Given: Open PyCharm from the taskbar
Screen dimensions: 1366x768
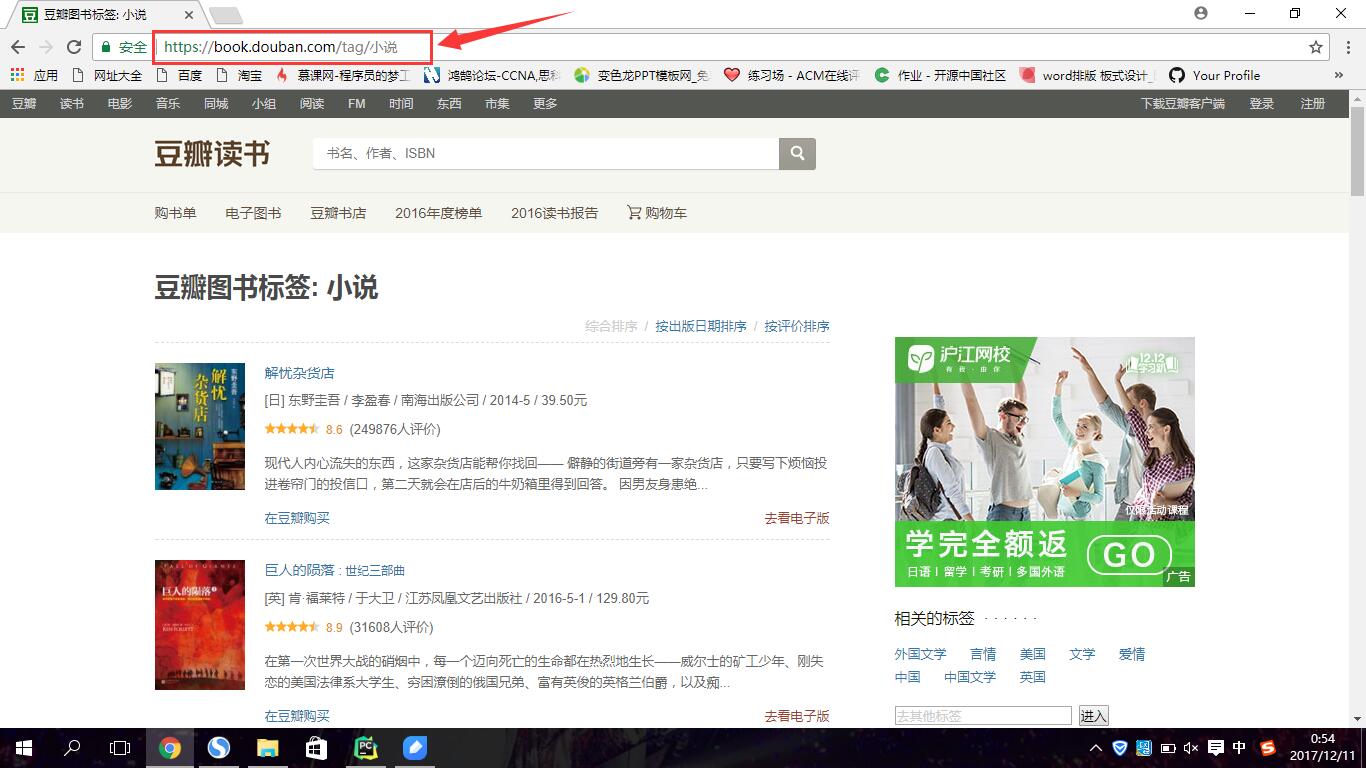Looking at the screenshot, I should tap(365, 748).
